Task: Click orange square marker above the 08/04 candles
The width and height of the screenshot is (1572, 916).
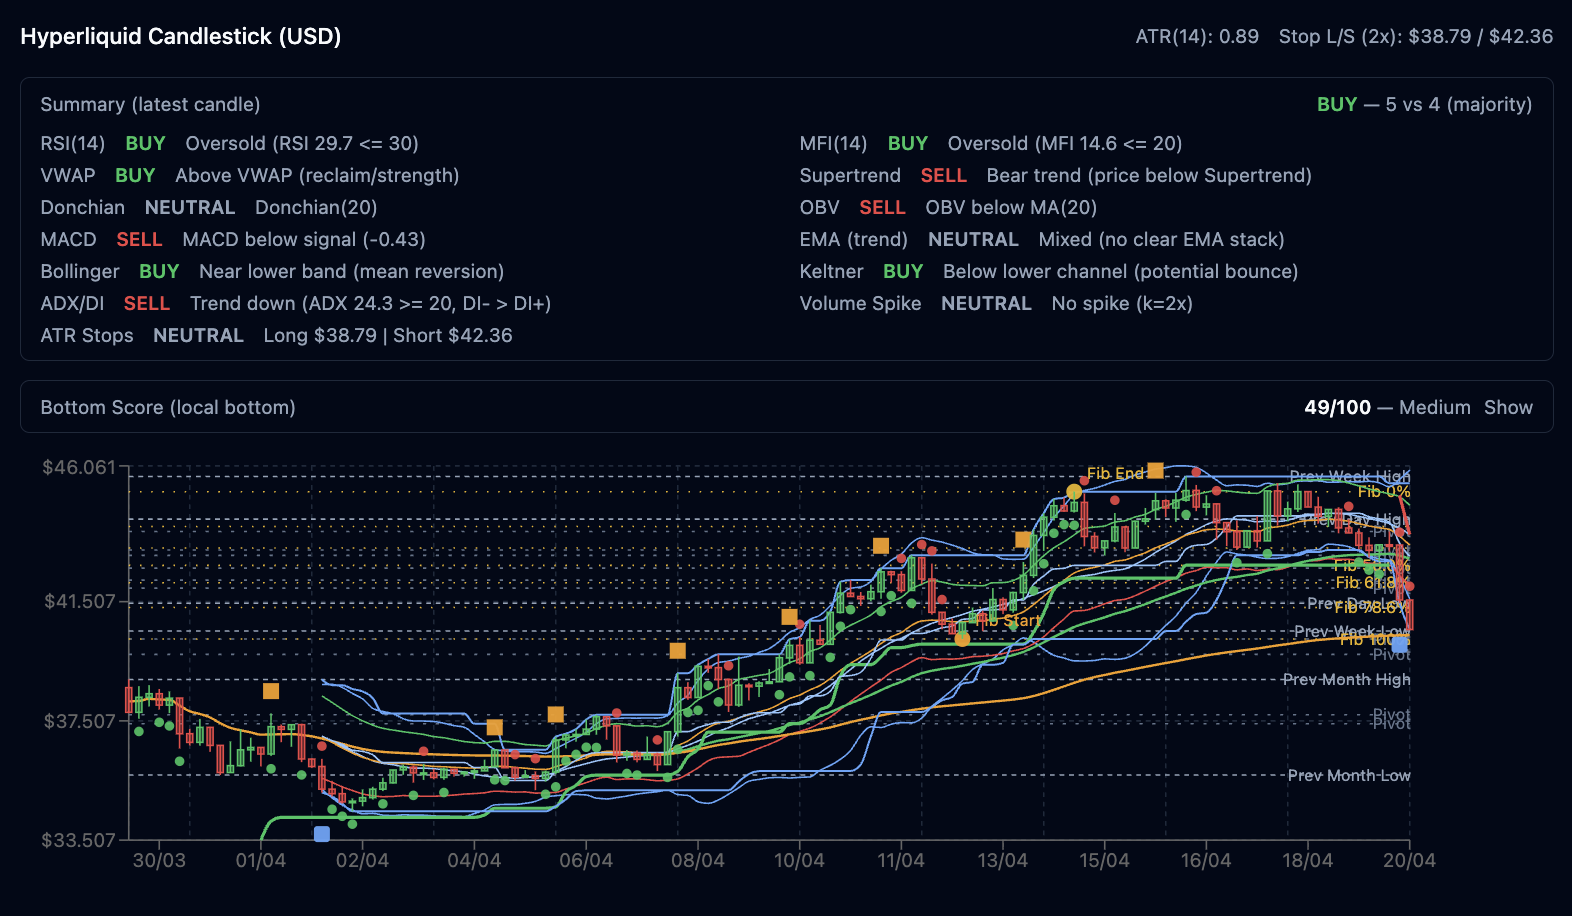Action: (x=677, y=650)
